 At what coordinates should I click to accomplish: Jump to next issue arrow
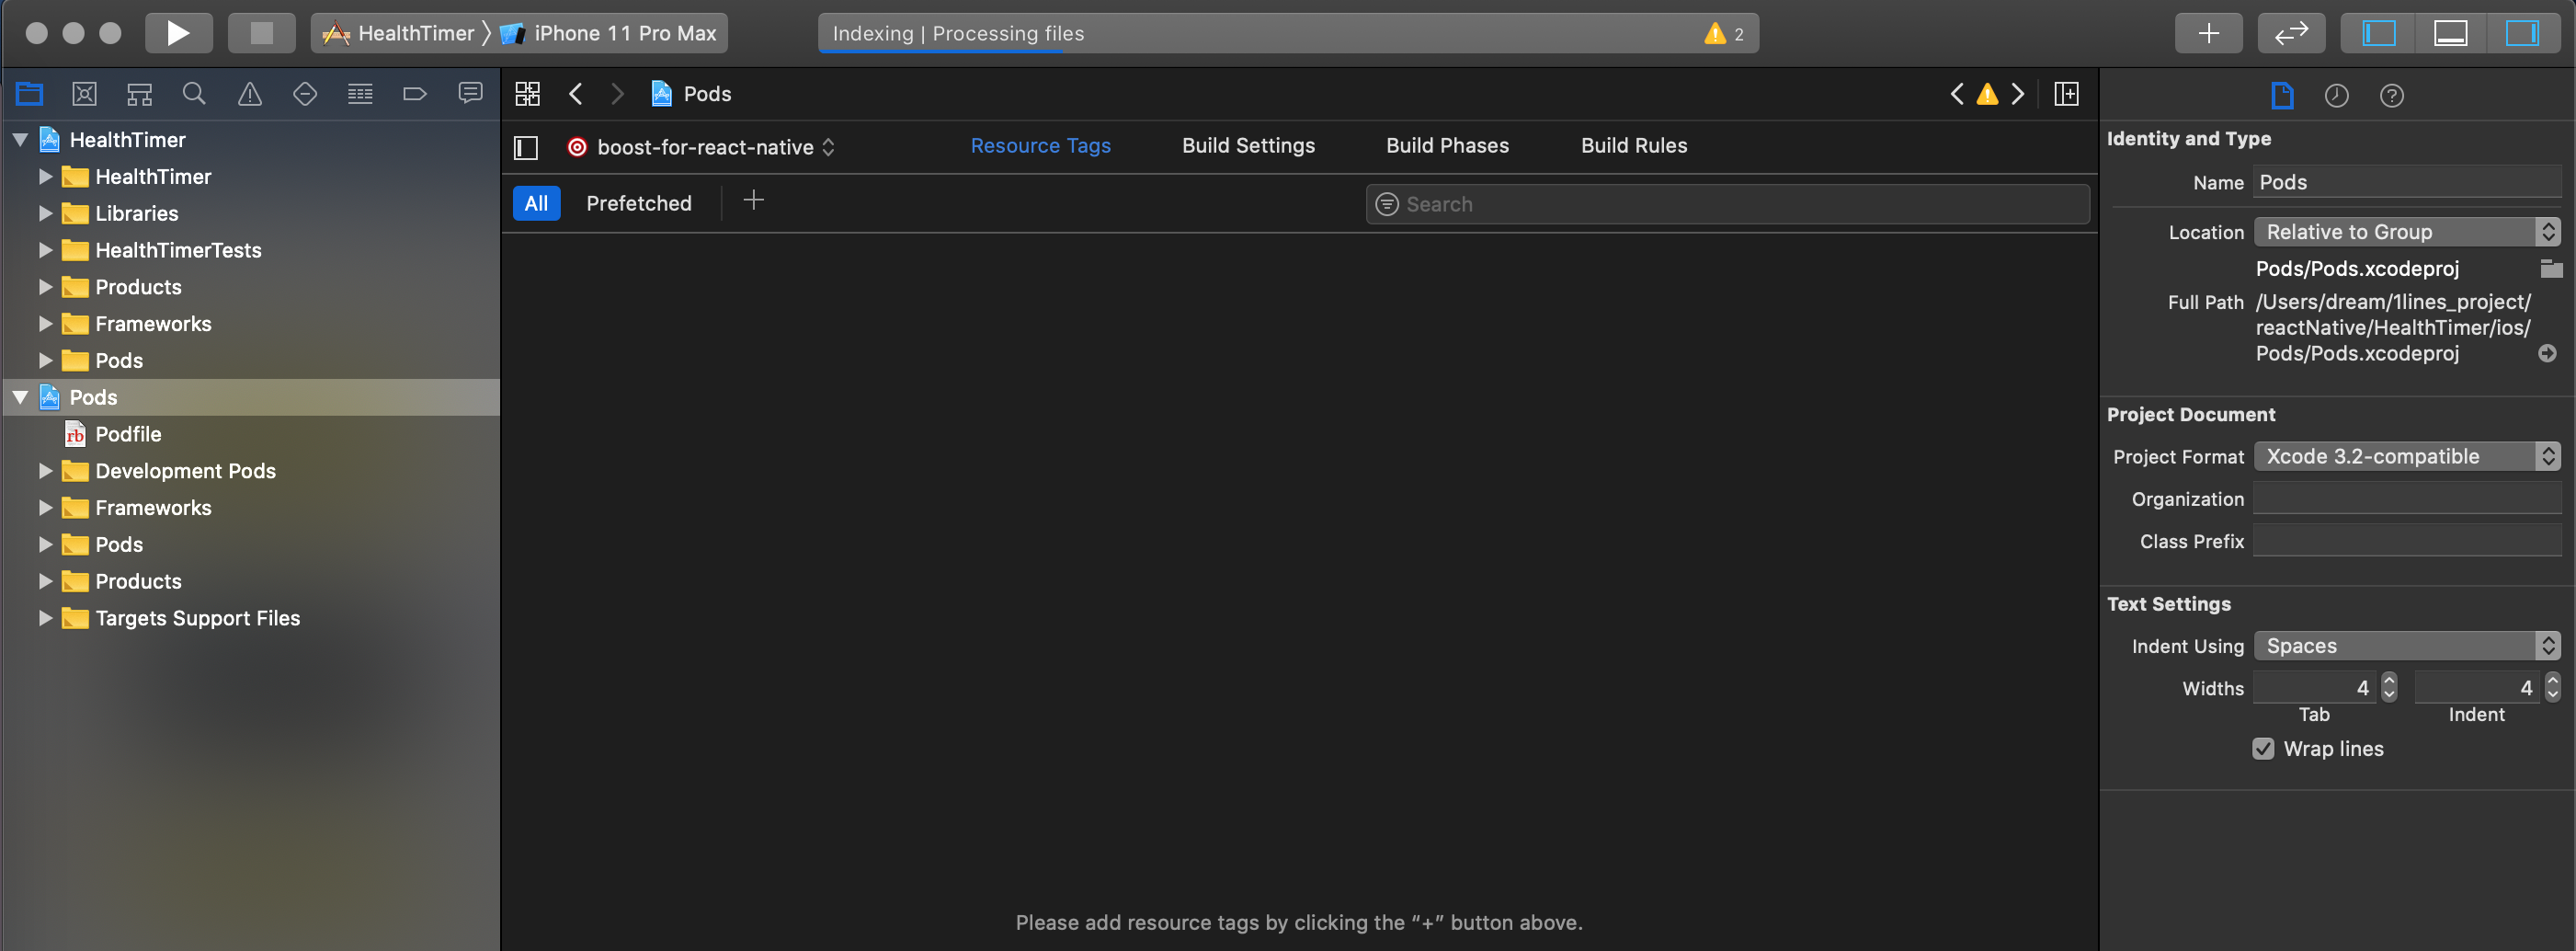pyautogui.click(x=2018, y=94)
